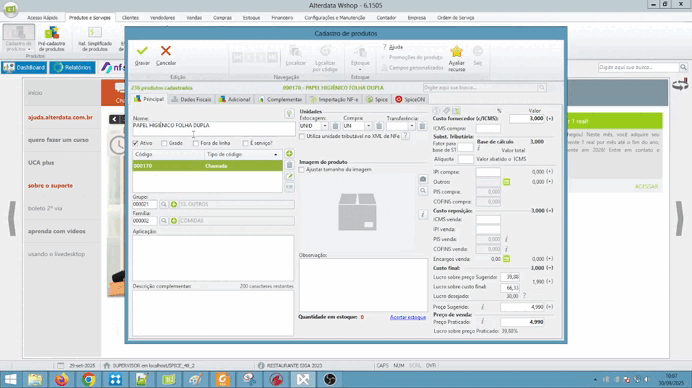
Task: Open sobre o suporte sidebar link
Action: (50, 185)
